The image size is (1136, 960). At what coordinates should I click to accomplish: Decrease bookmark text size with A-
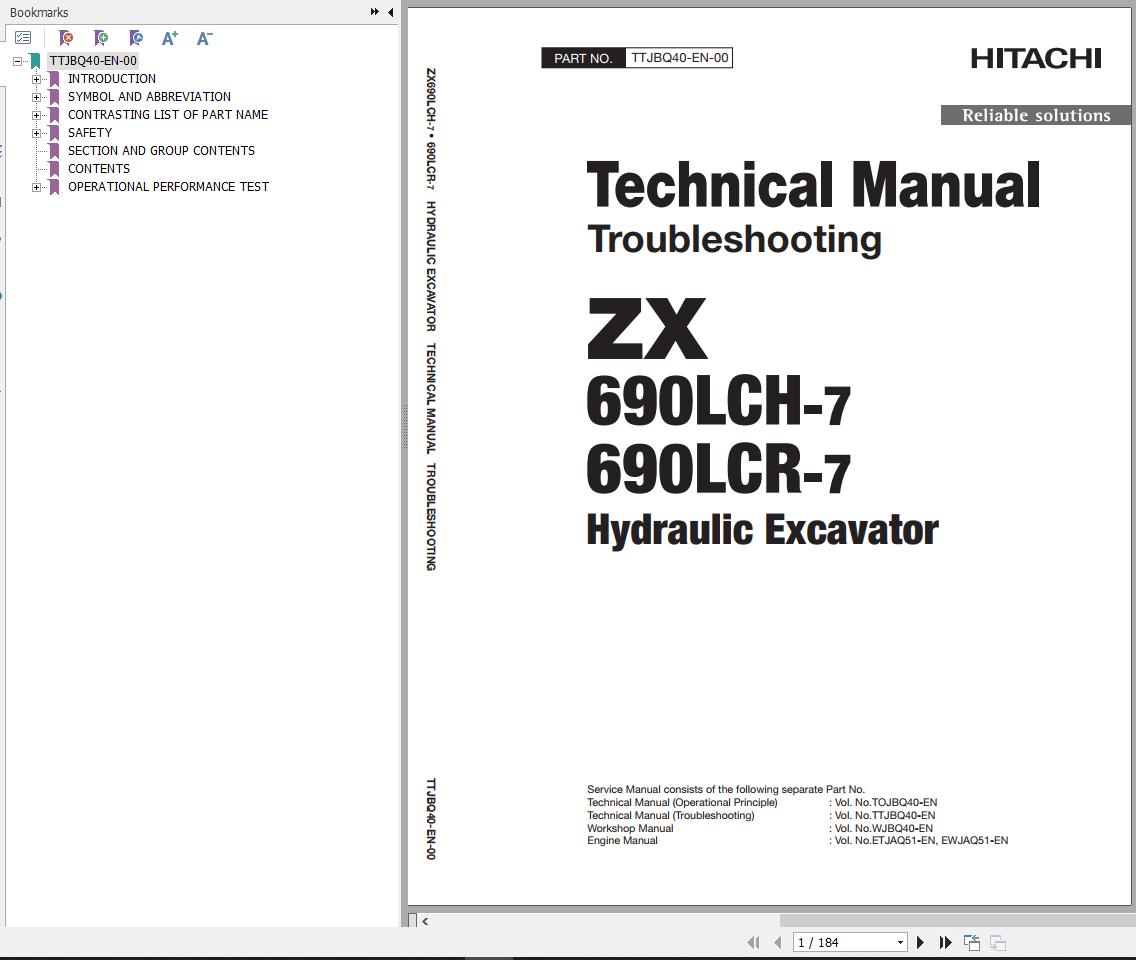[x=204, y=38]
